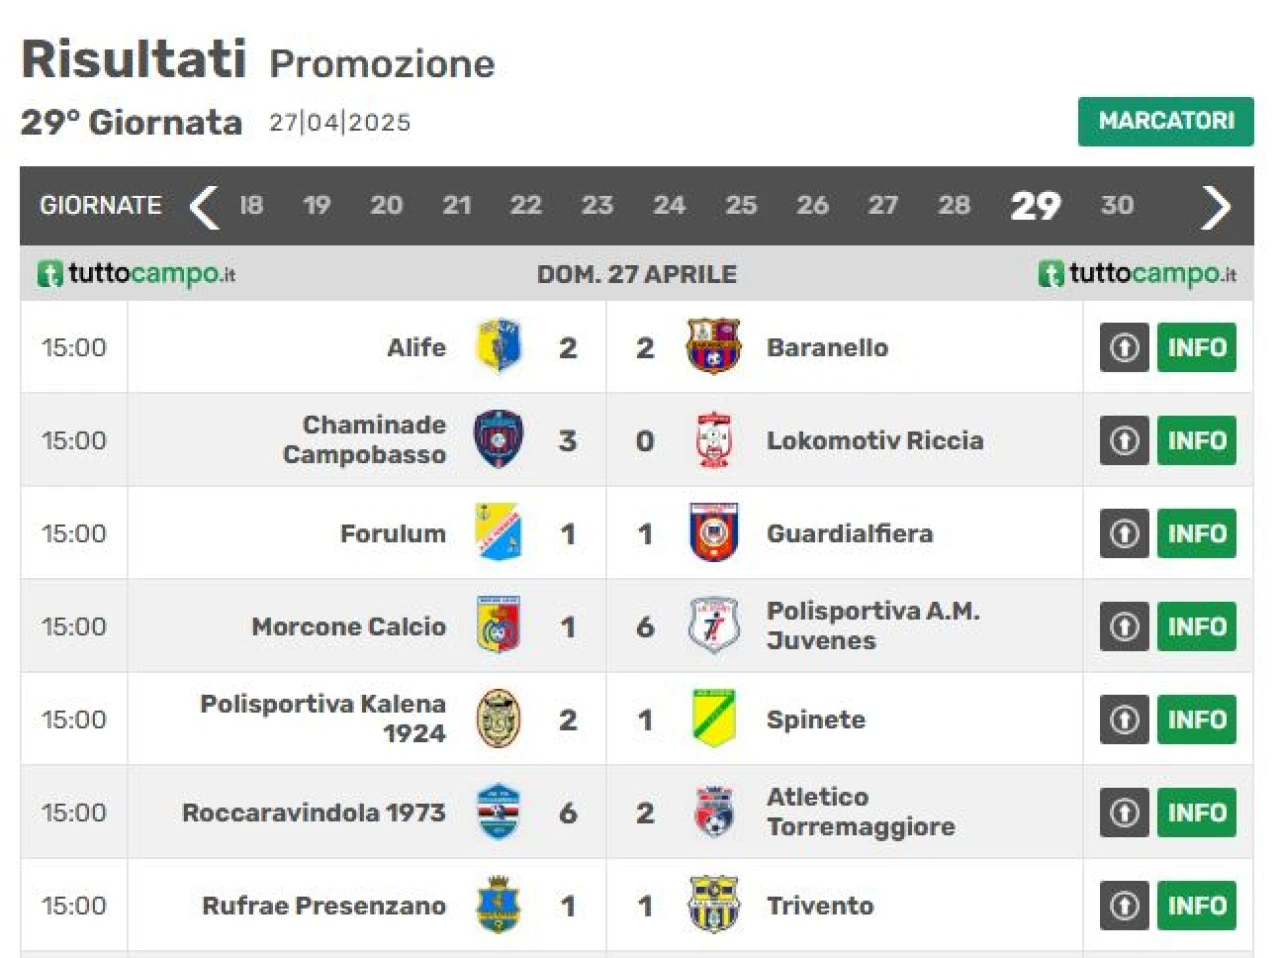Click the Spinete yellow-green shield crest

coord(713,718)
